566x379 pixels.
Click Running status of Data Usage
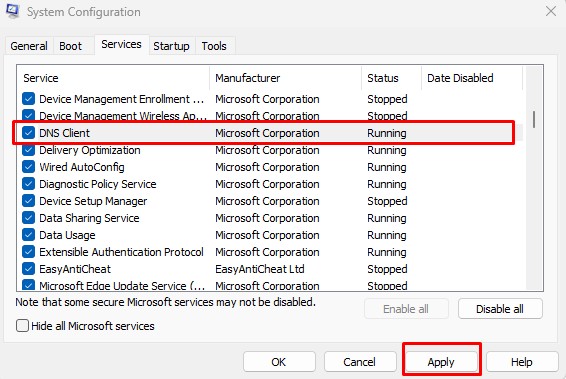point(387,235)
